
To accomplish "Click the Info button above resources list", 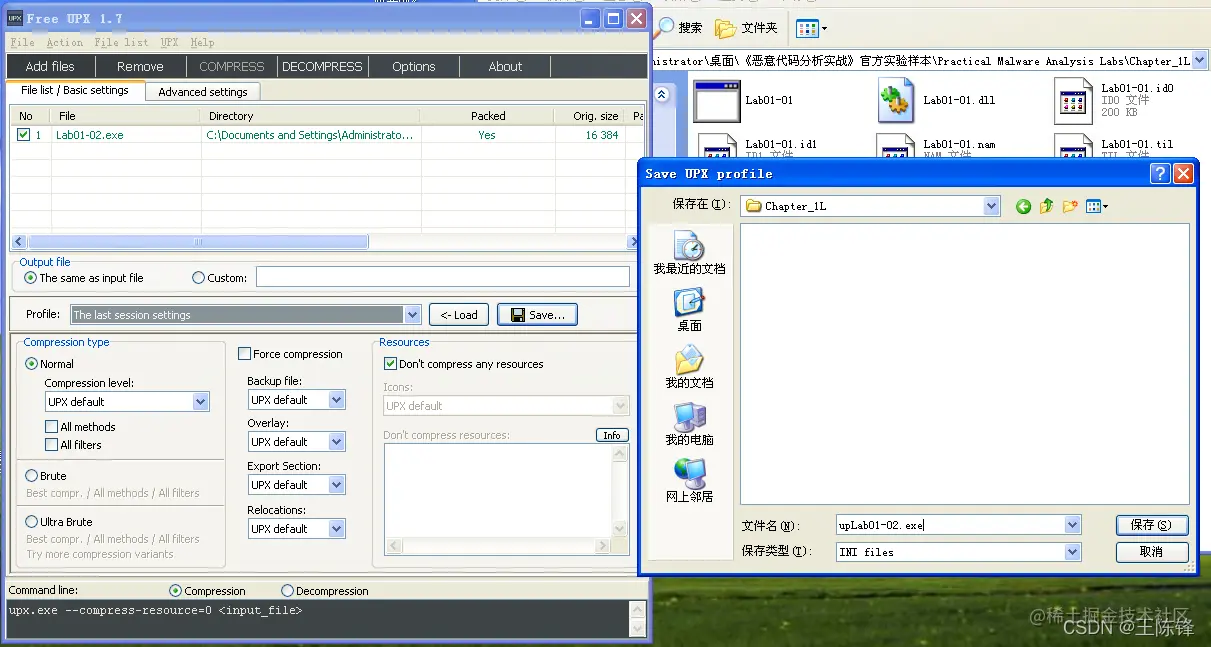I will click(x=612, y=435).
